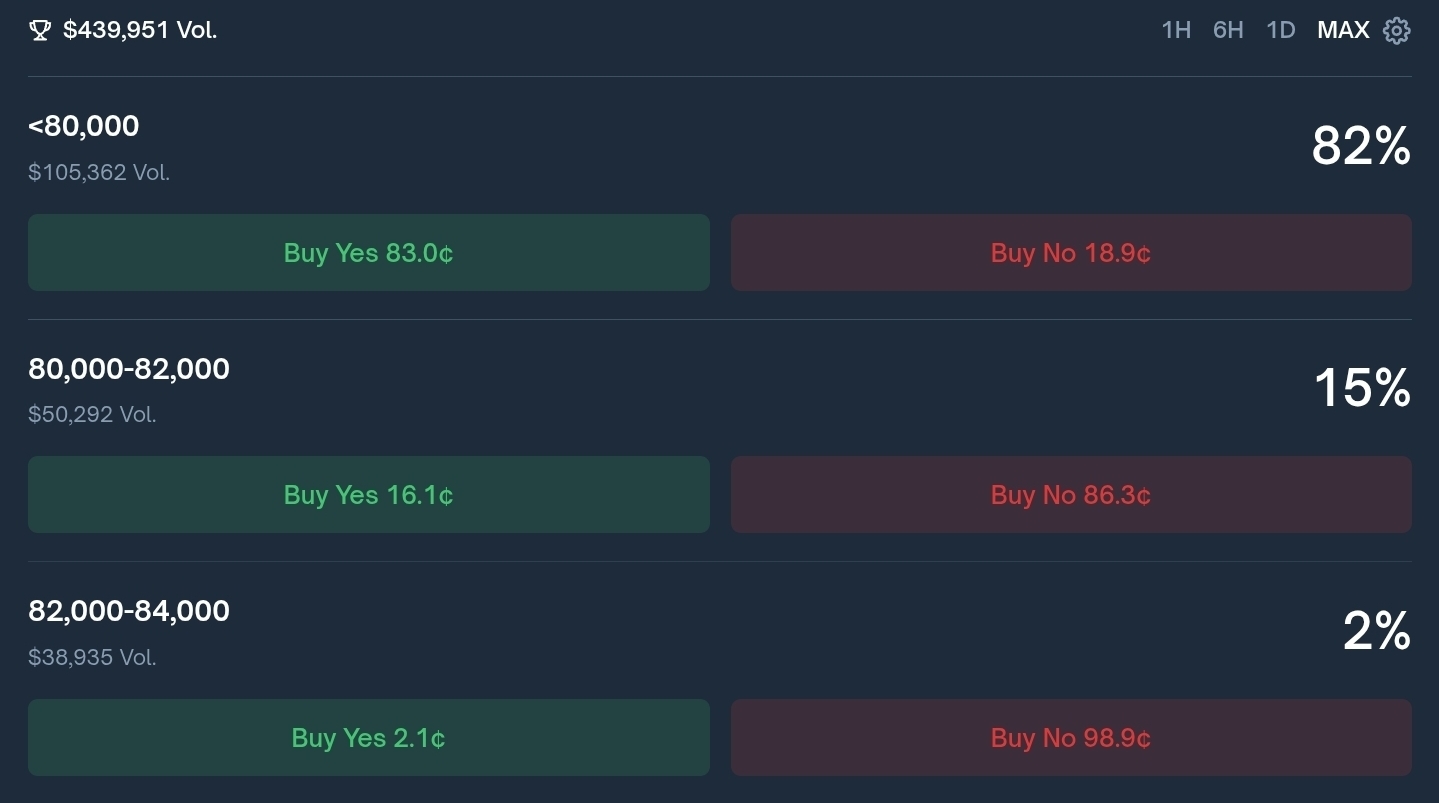
Task: Click Buy No 18.9¢ button
Action: pyautogui.click(x=1071, y=253)
